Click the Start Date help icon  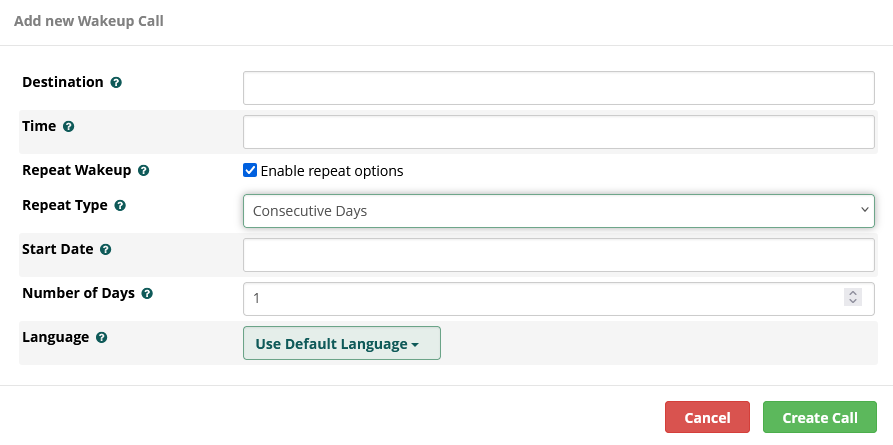(x=106, y=250)
